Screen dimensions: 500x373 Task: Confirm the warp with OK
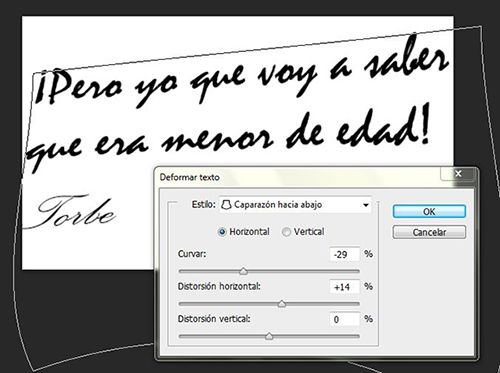pos(429,212)
